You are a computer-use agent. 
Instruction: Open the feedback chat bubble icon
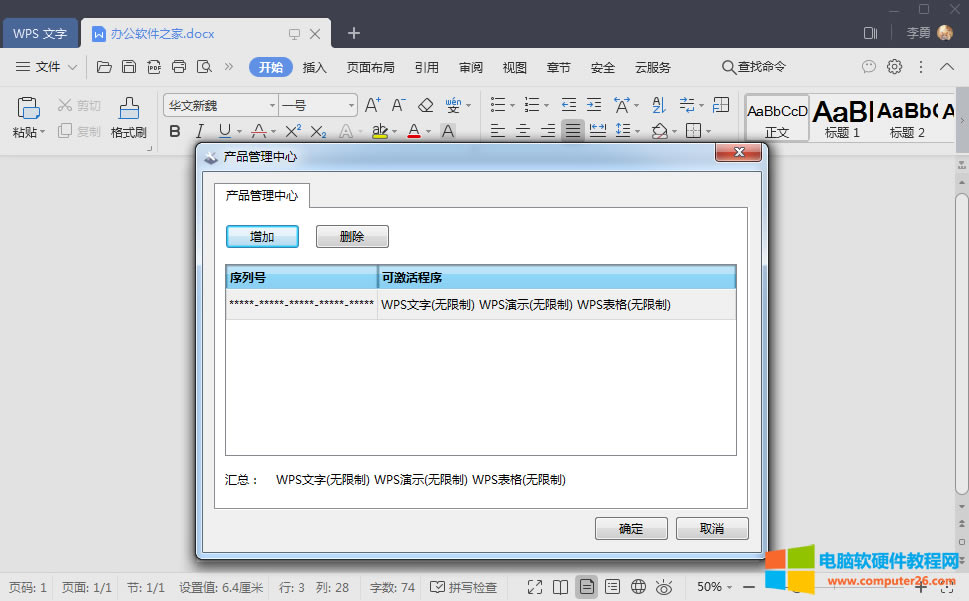pyautogui.click(x=869, y=67)
